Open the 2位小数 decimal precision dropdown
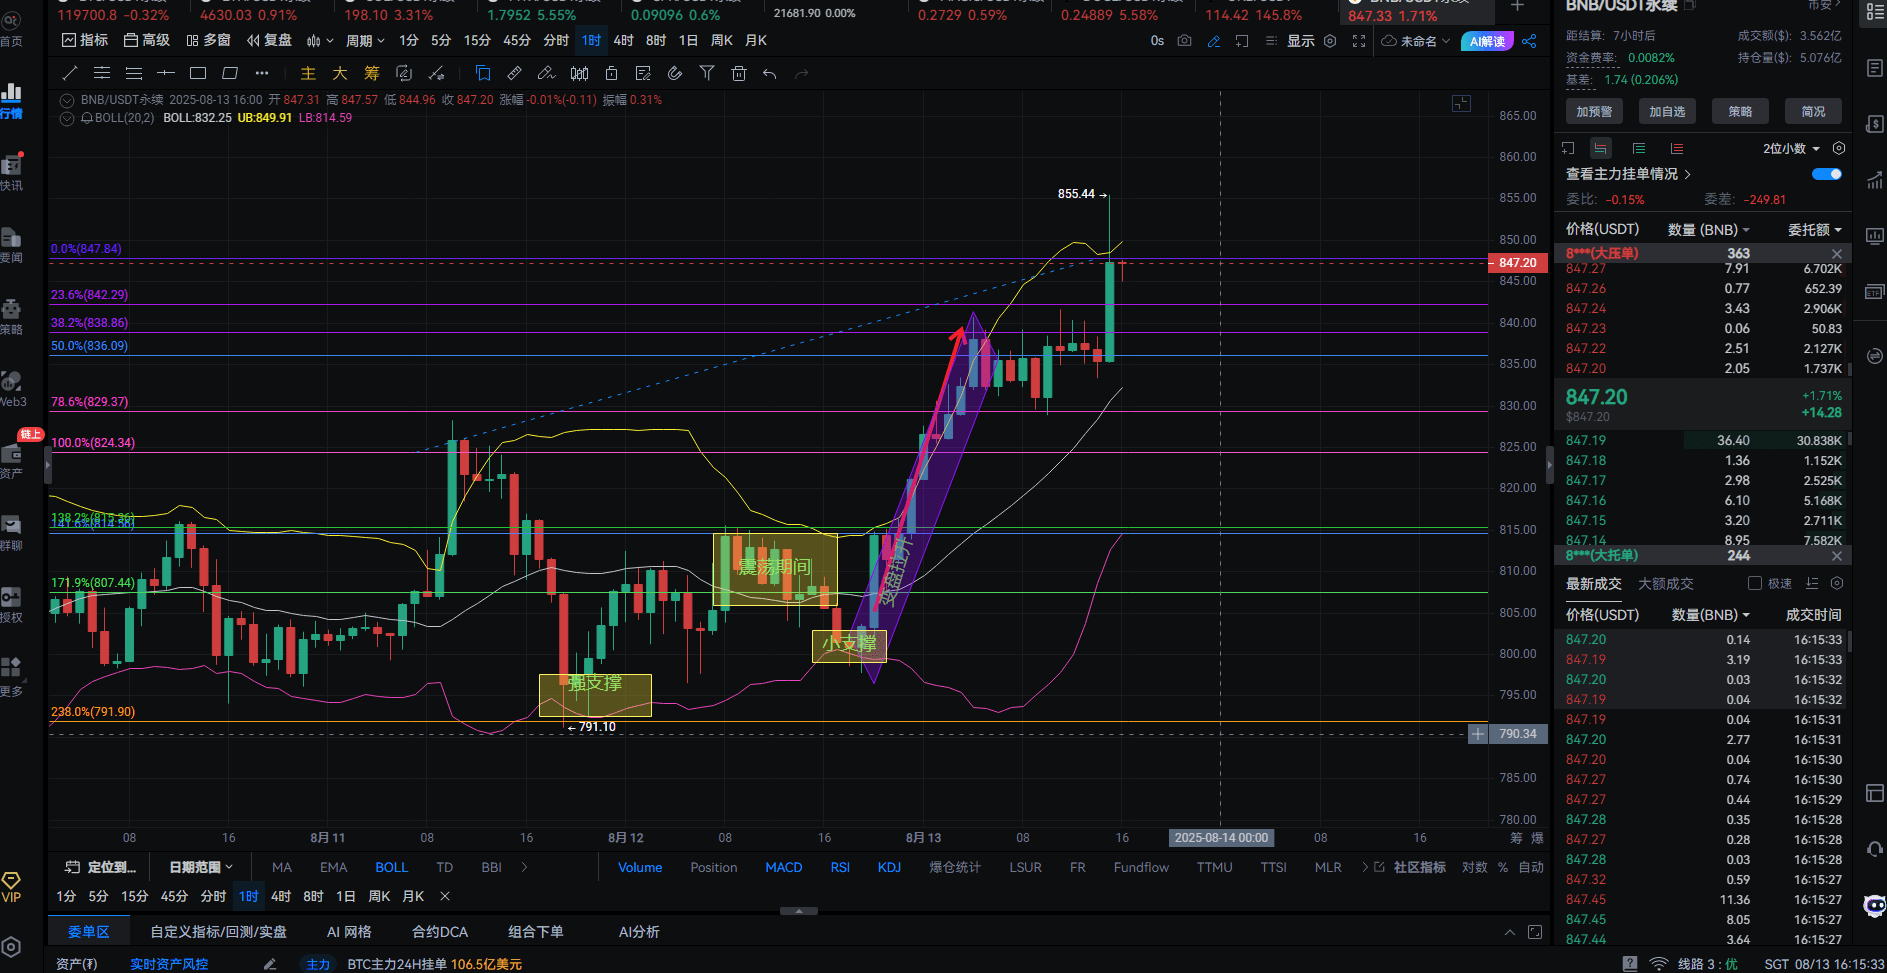 (1791, 148)
